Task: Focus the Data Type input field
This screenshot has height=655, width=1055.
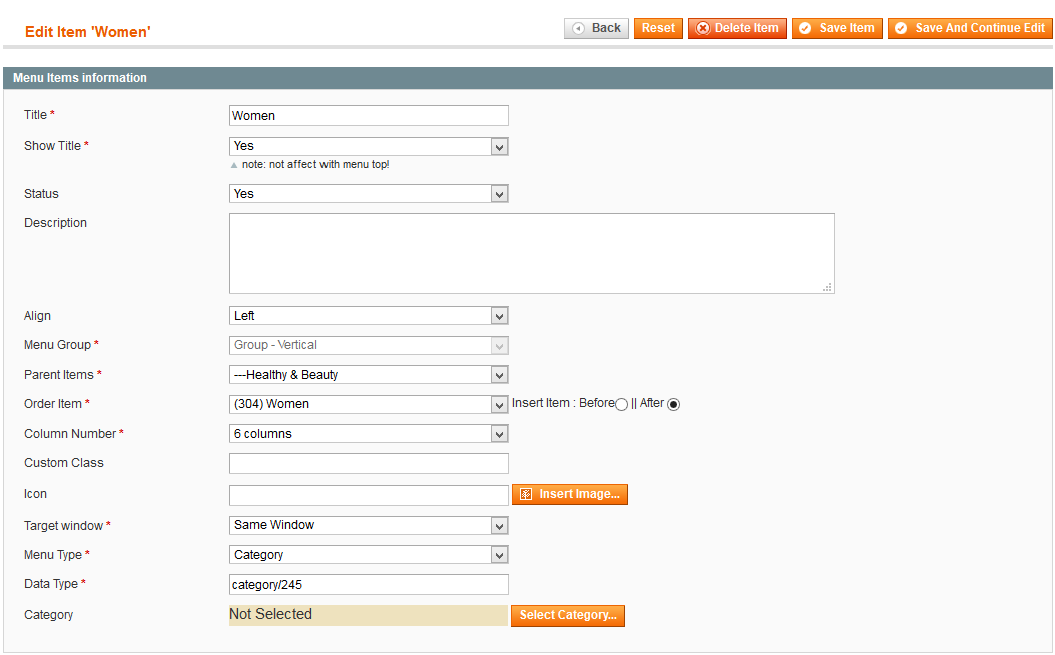Action: click(369, 584)
